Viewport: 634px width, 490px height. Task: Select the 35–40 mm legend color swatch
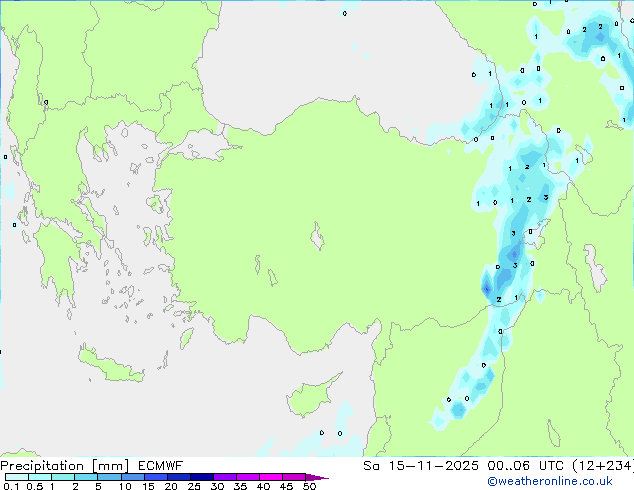(x=248, y=477)
